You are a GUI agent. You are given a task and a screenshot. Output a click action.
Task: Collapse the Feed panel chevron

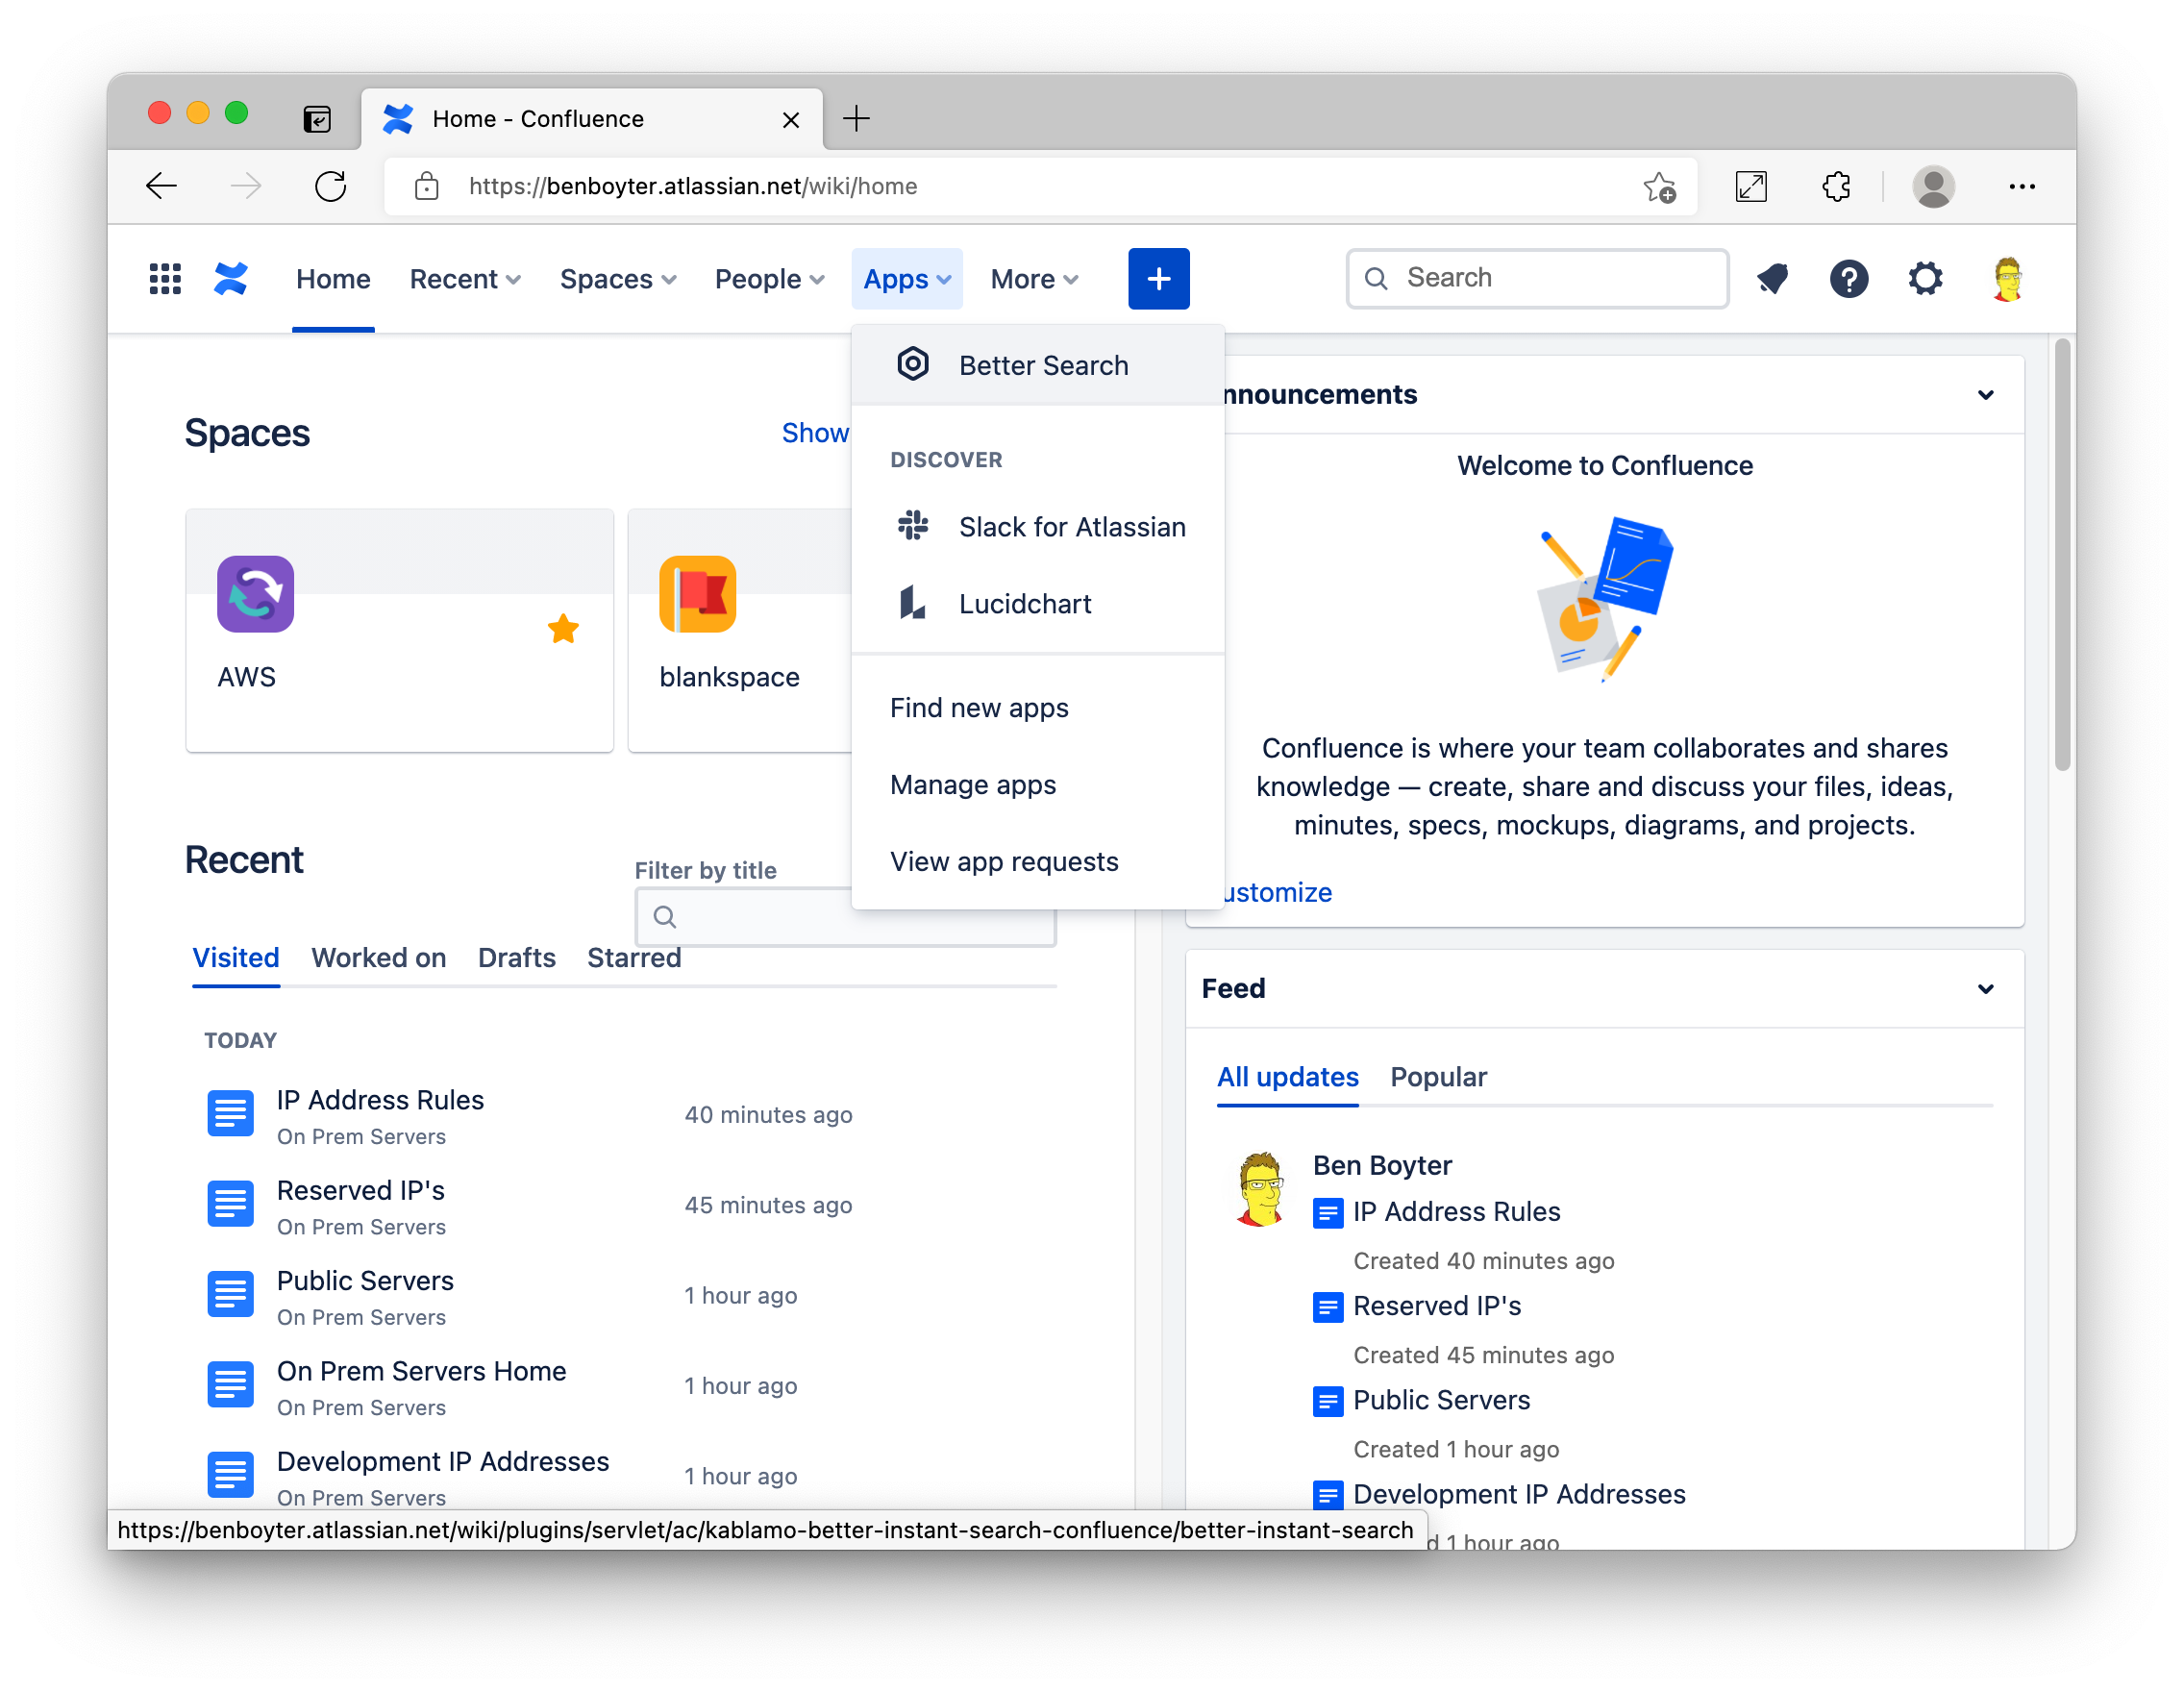pyautogui.click(x=1985, y=989)
